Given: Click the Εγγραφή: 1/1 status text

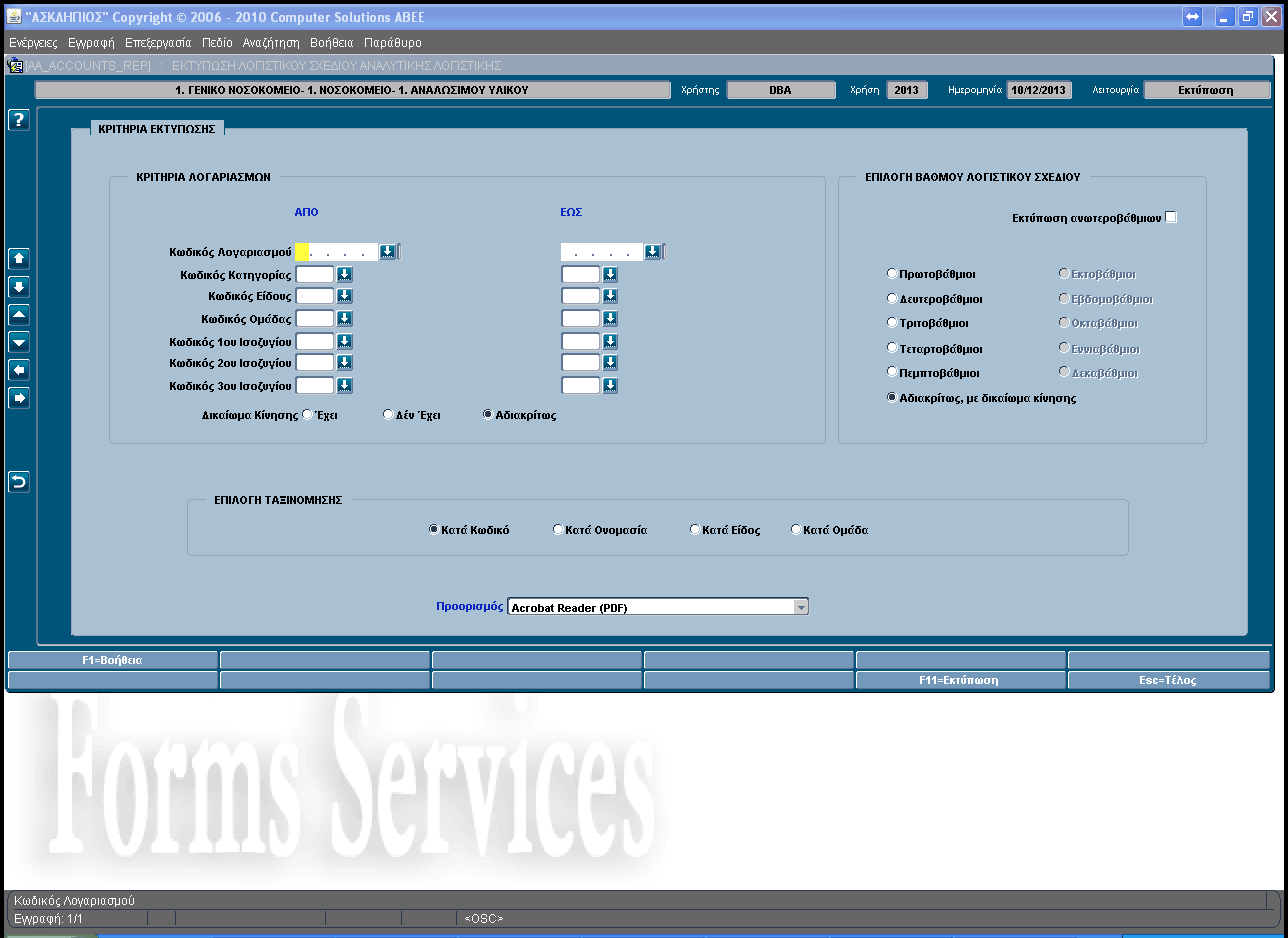Looking at the screenshot, I should (48, 918).
